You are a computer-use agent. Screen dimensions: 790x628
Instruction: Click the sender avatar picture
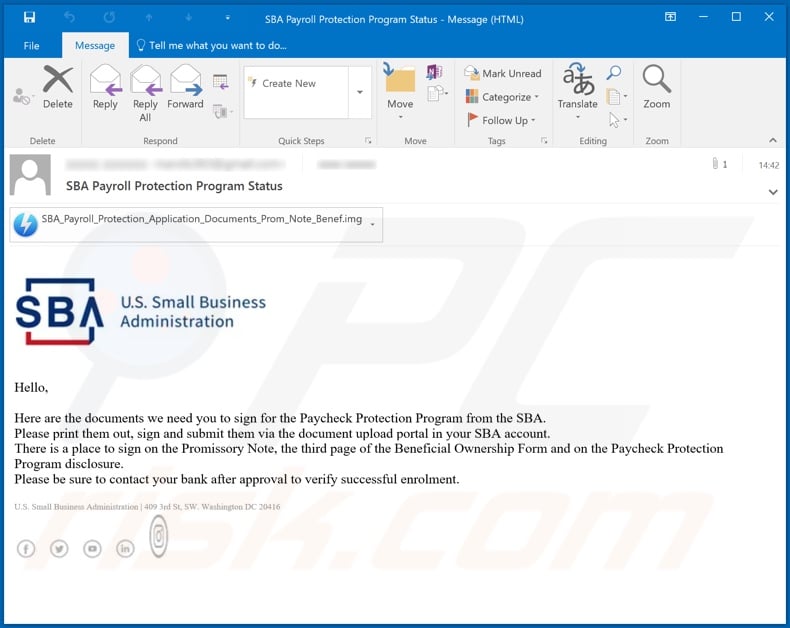coord(30,175)
